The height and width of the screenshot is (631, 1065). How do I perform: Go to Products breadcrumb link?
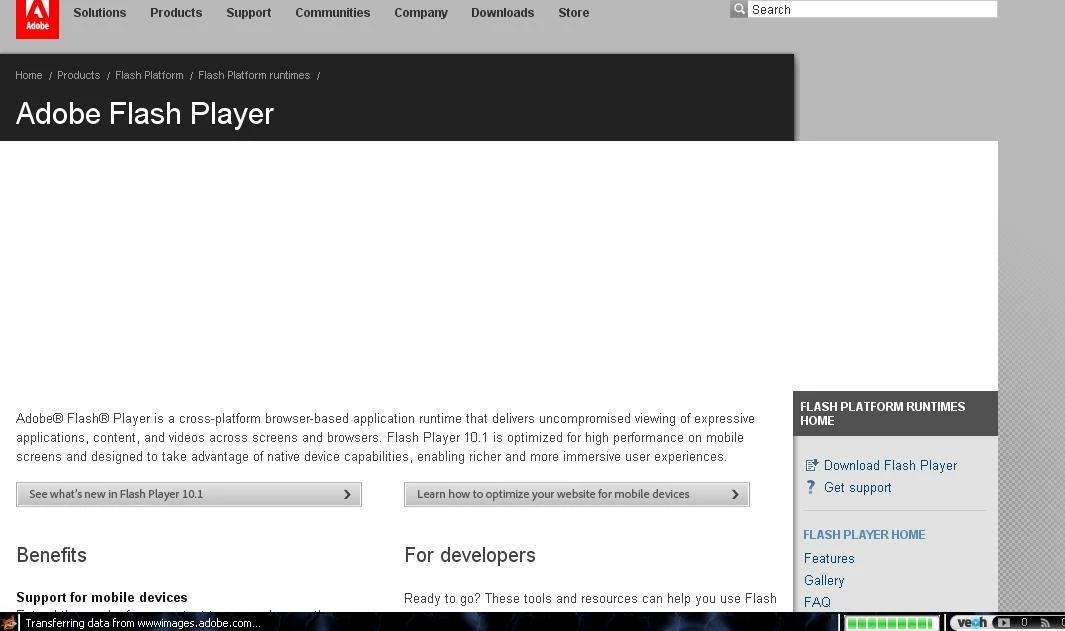79,75
